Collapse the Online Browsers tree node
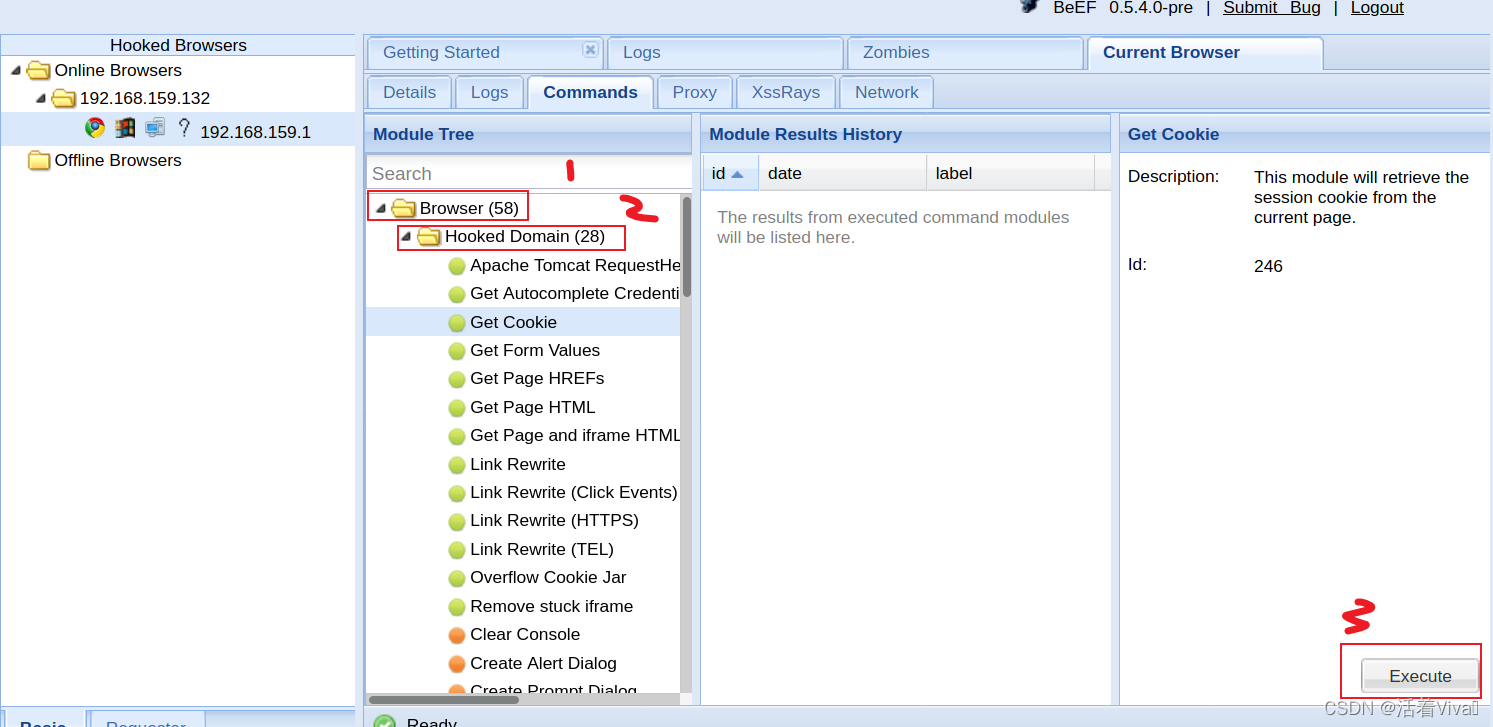 pyautogui.click(x=16, y=70)
